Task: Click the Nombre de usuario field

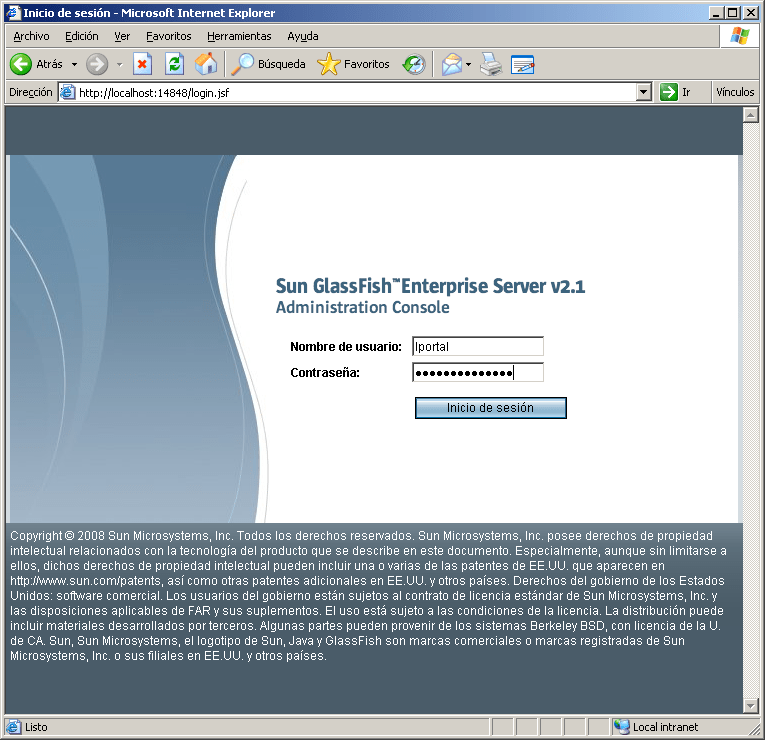Action: tap(478, 346)
